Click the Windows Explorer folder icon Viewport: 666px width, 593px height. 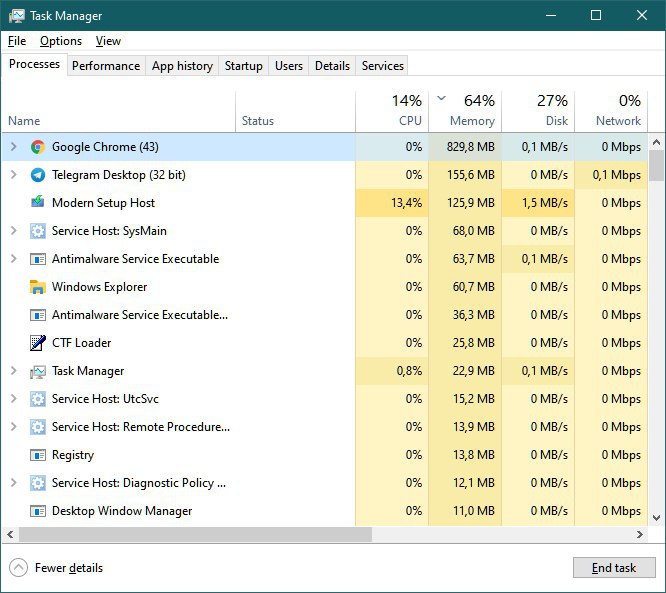point(38,287)
